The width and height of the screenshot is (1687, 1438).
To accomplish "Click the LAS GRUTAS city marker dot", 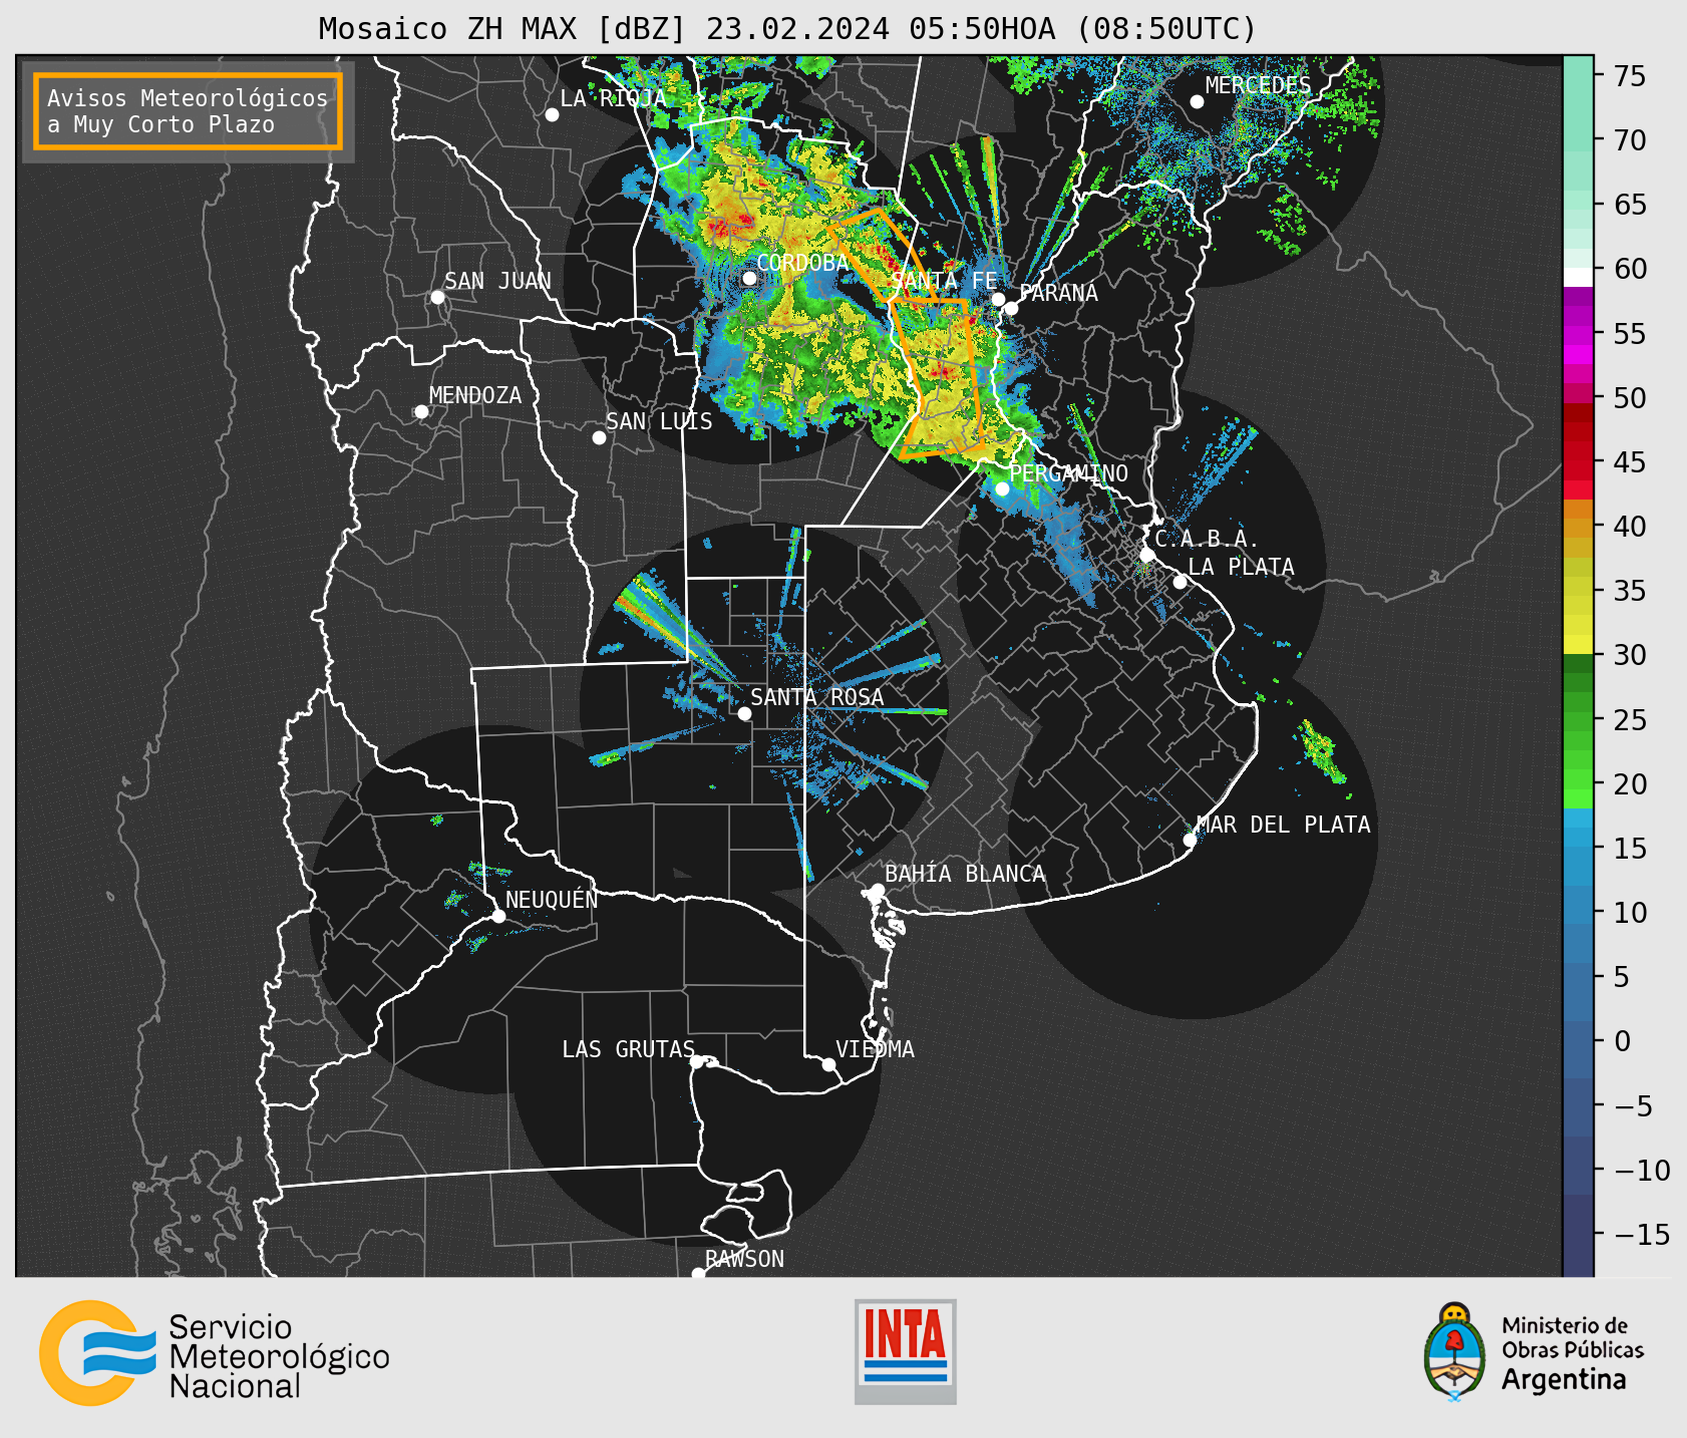I will pyautogui.click(x=697, y=1062).
